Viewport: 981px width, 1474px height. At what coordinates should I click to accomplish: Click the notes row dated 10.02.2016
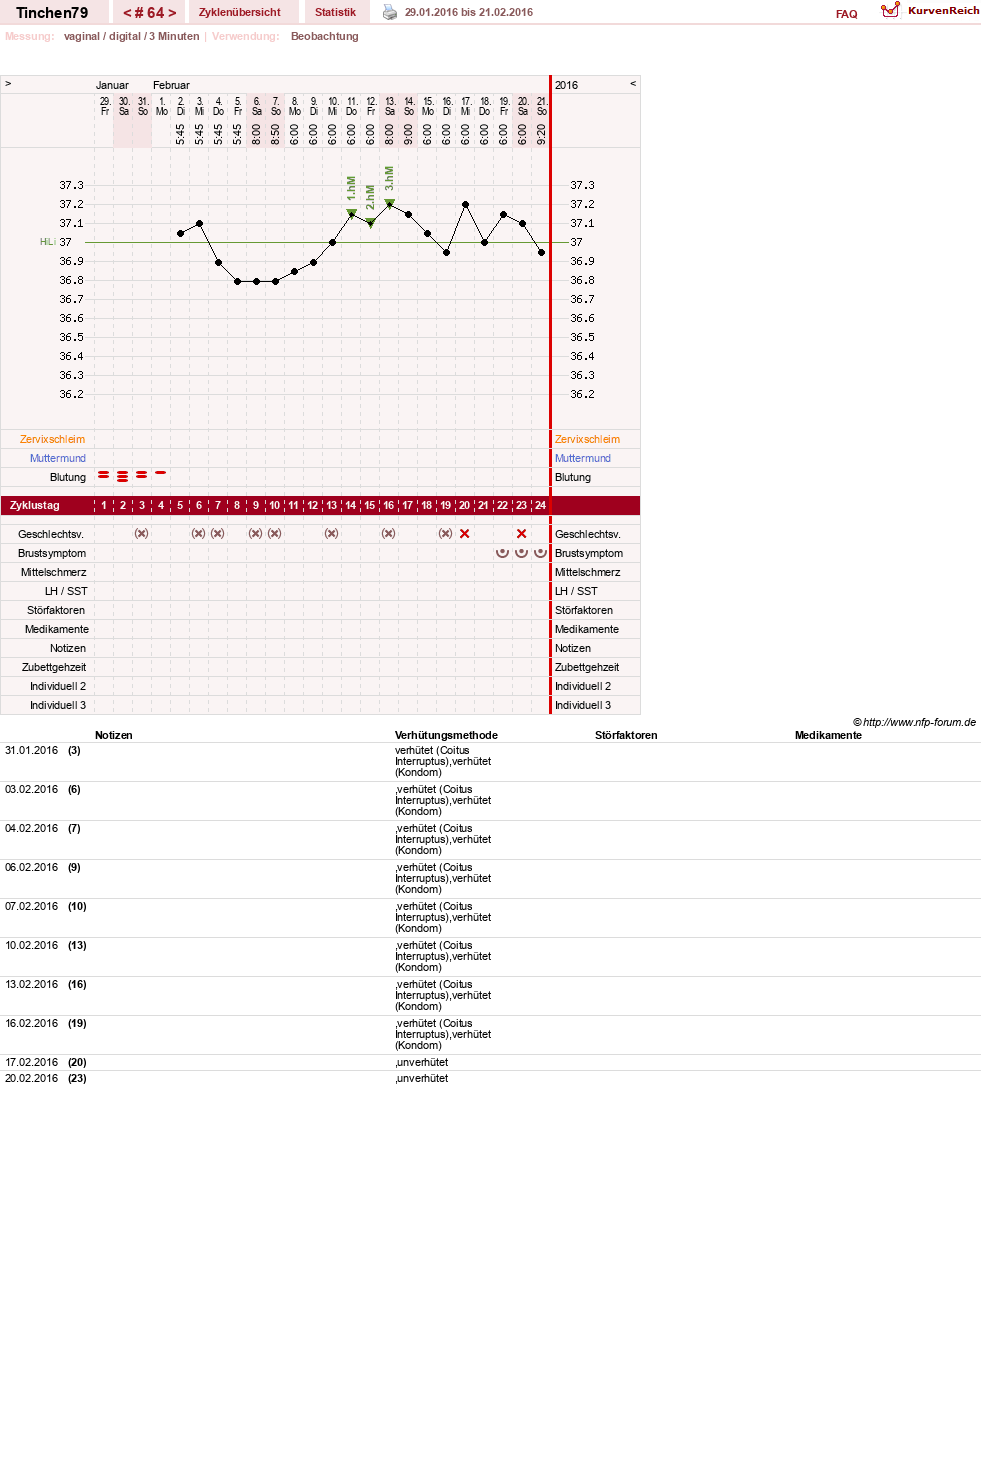tap(490, 957)
